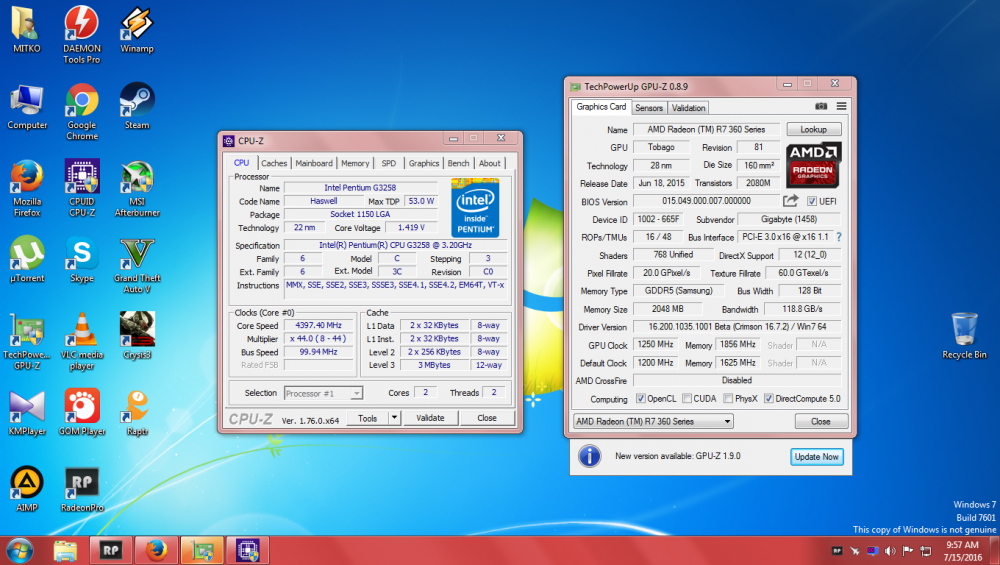Open the Memory tab in CPU-Z
The image size is (1000, 565).
pyautogui.click(x=355, y=163)
